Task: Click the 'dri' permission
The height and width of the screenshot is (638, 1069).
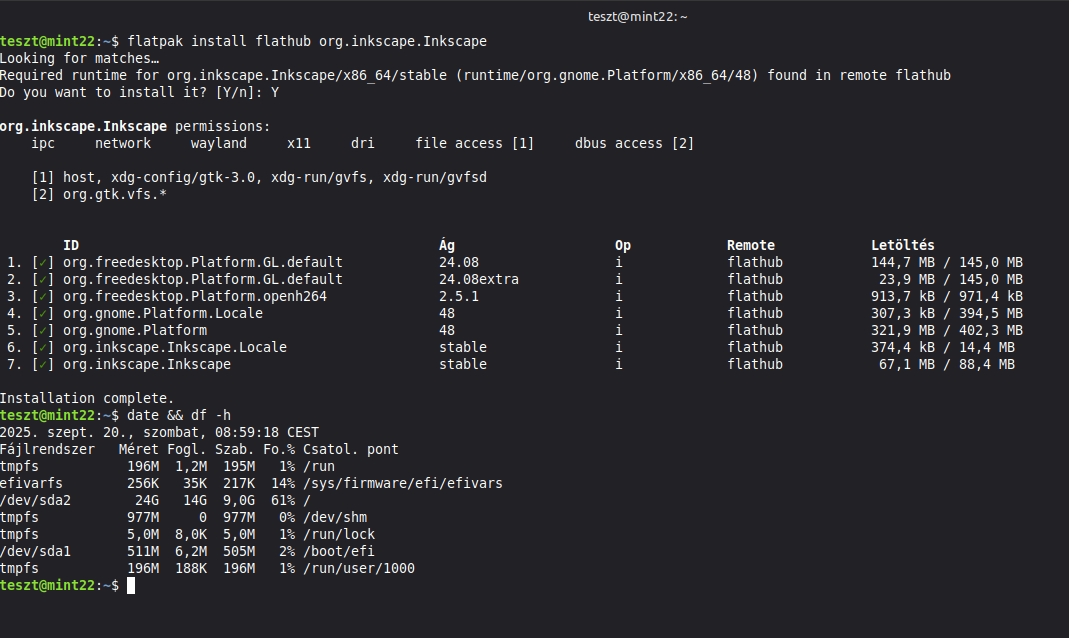Action: (x=363, y=144)
